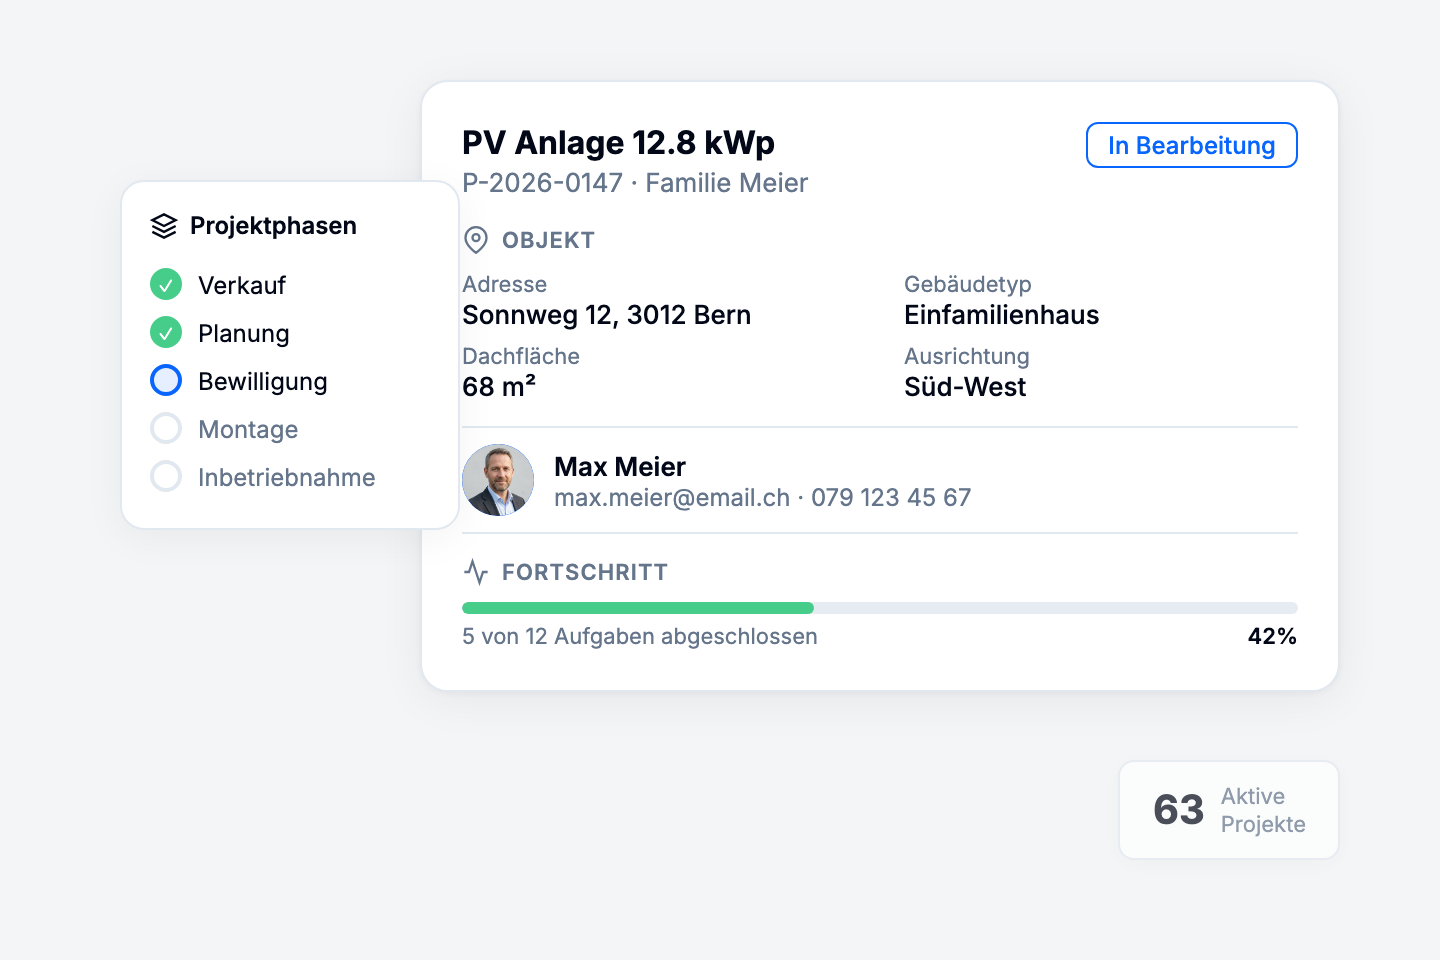Click the green checkmark next to Planung
Viewport: 1440px width, 960px height.
point(166,333)
